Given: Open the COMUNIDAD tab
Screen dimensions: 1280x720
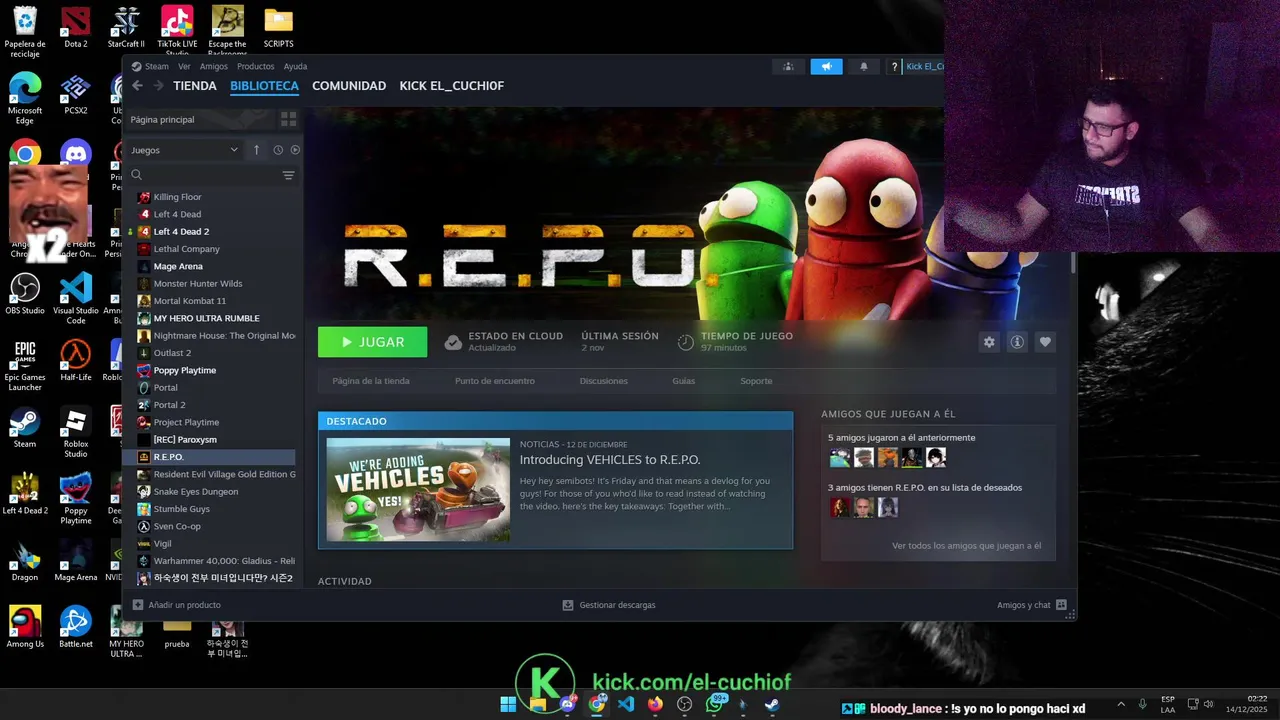Looking at the screenshot, I should point(349,86).
